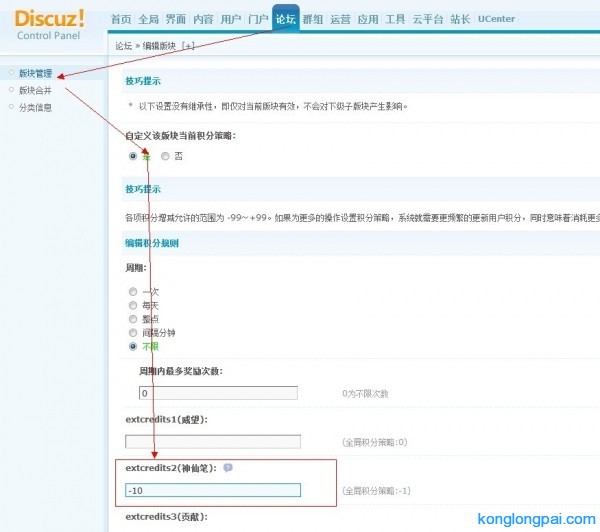Focus the 周期内最多奖励次数 input box
Viewport: 600px width, 532px height.
[x=211, y=393]
